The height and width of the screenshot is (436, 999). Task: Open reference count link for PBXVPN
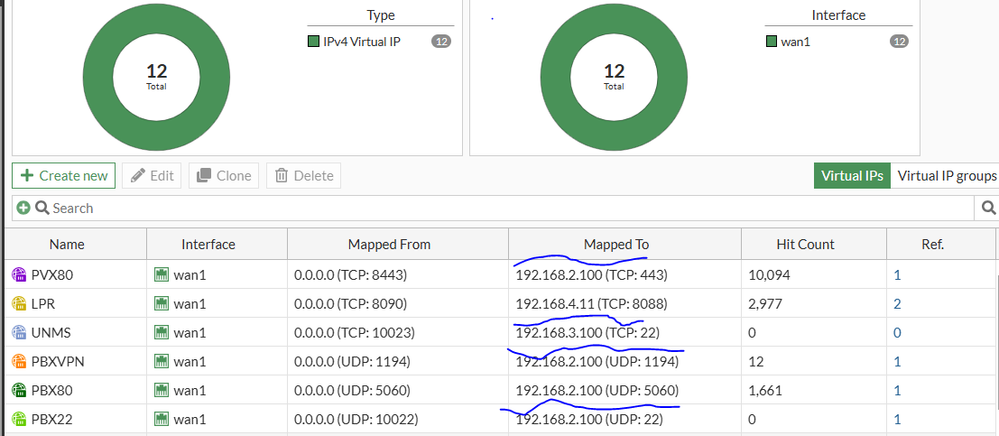897,362
